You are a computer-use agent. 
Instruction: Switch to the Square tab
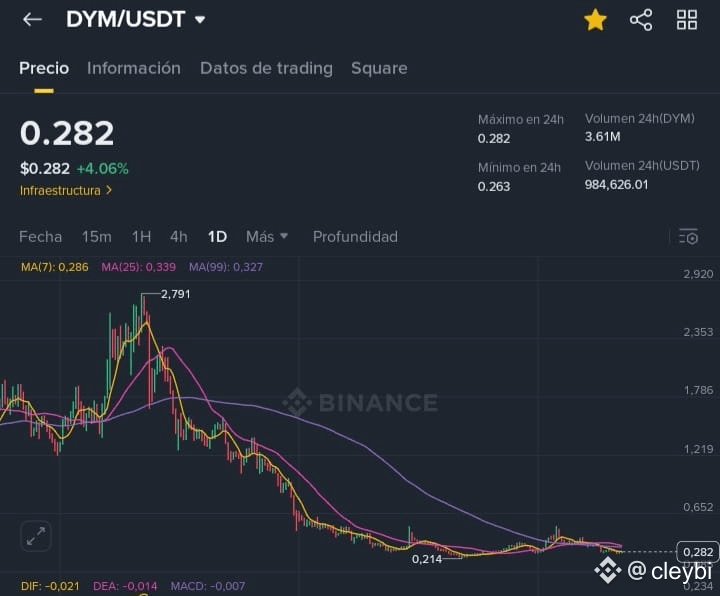379,68
